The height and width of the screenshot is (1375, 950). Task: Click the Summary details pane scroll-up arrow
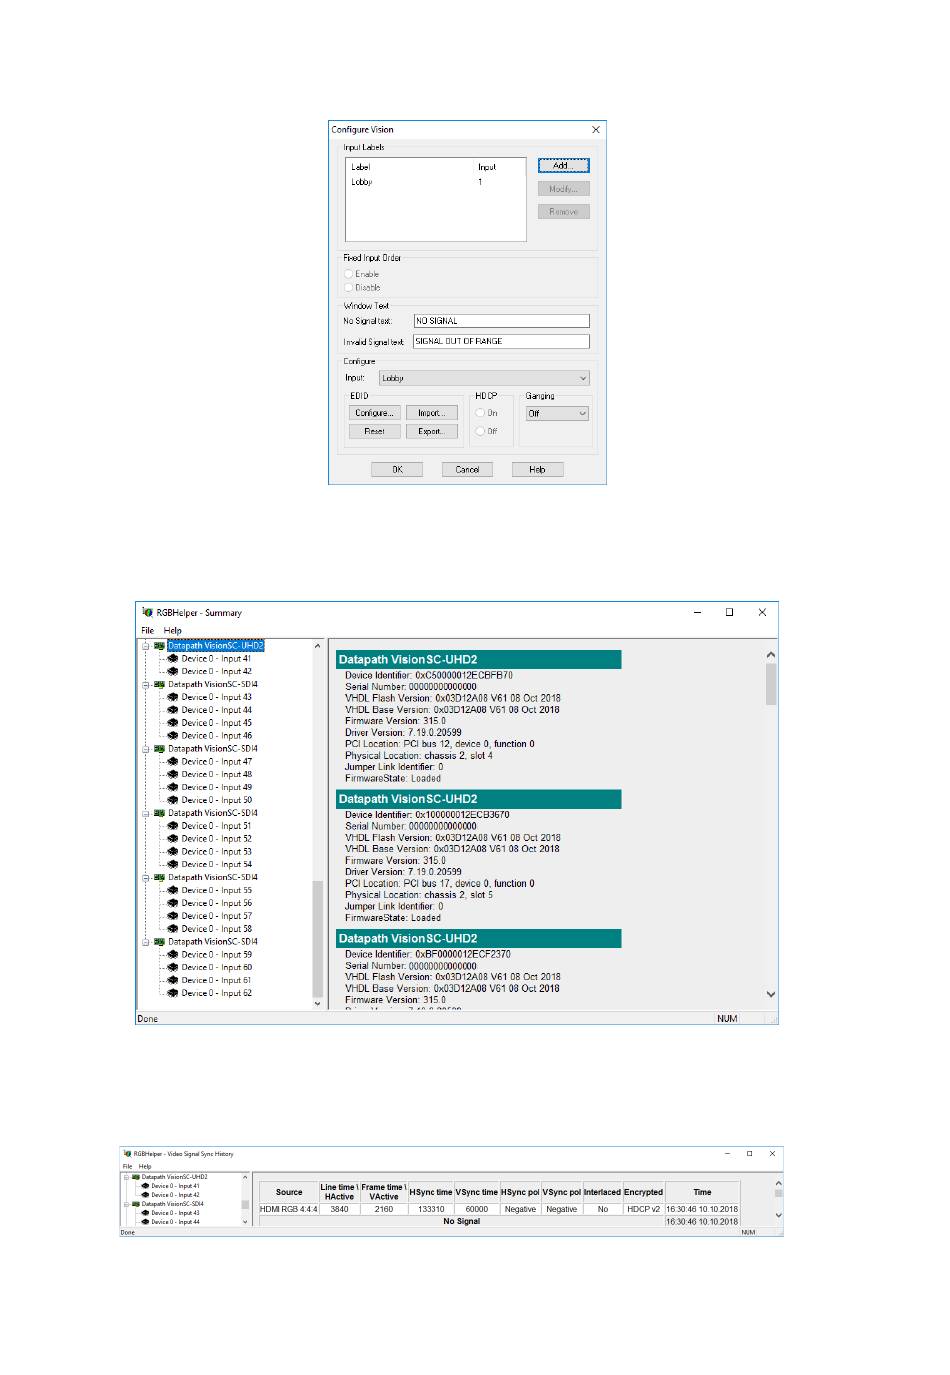pos(771,655)
